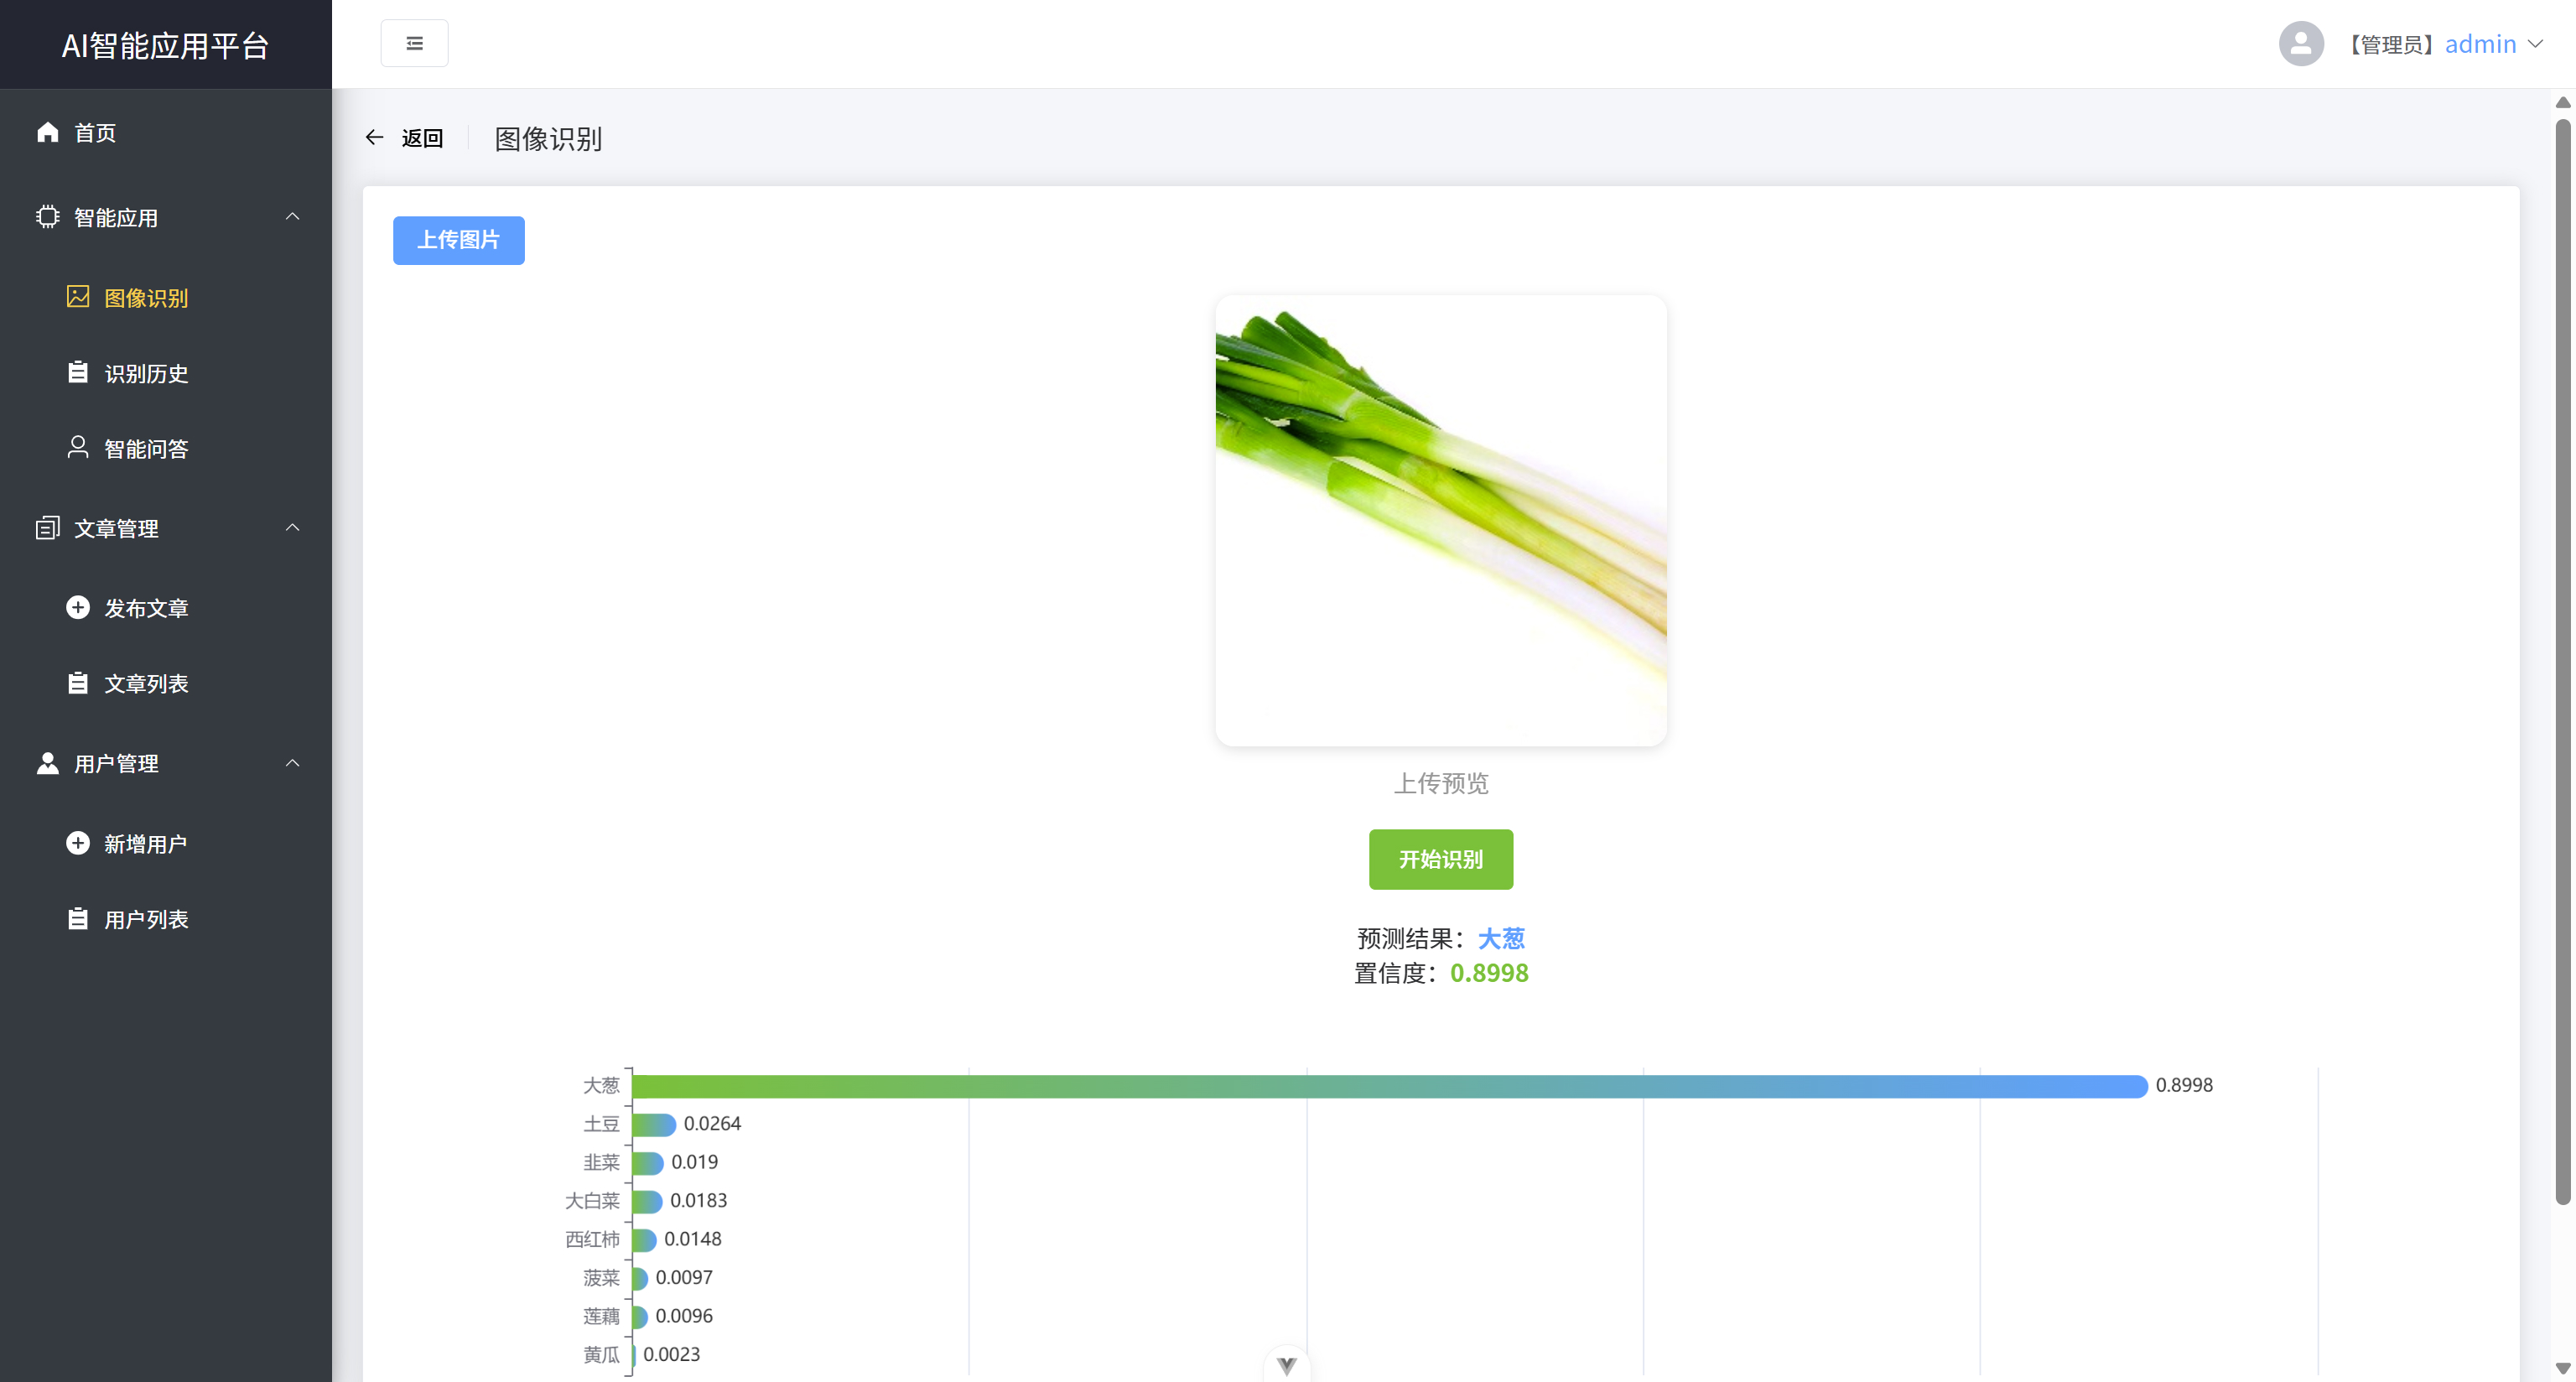Open 文章列表 menu item
Screen dimensions: 2576x1382
pos(146,683)
